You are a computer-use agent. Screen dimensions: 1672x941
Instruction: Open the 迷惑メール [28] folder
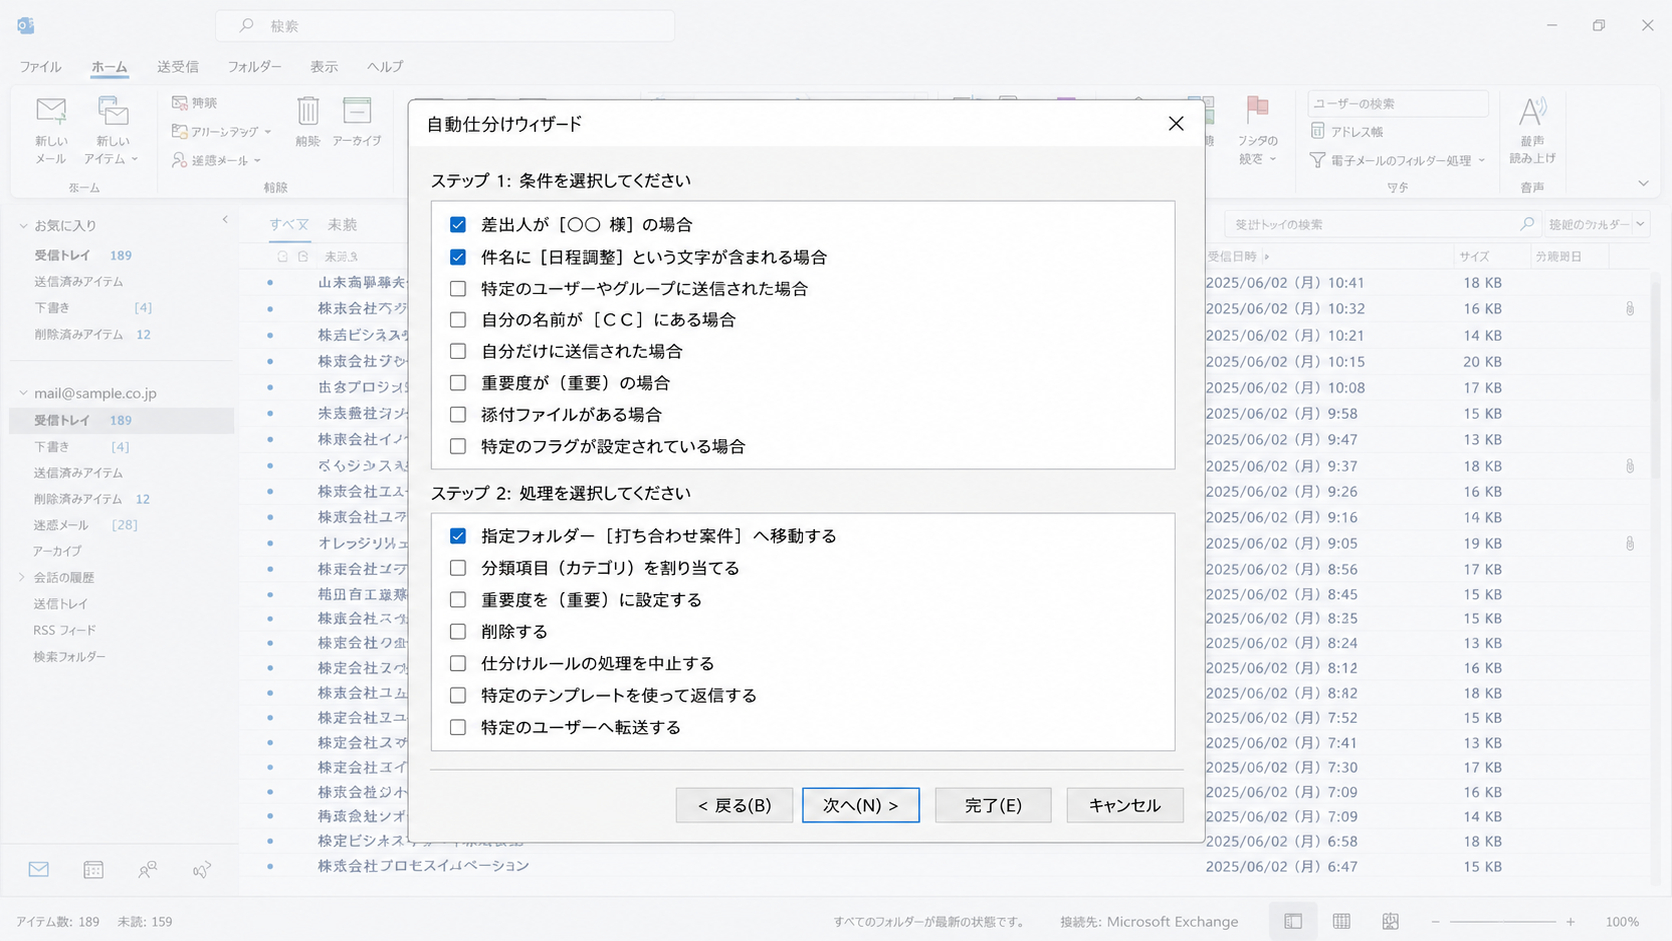(86, 525)
